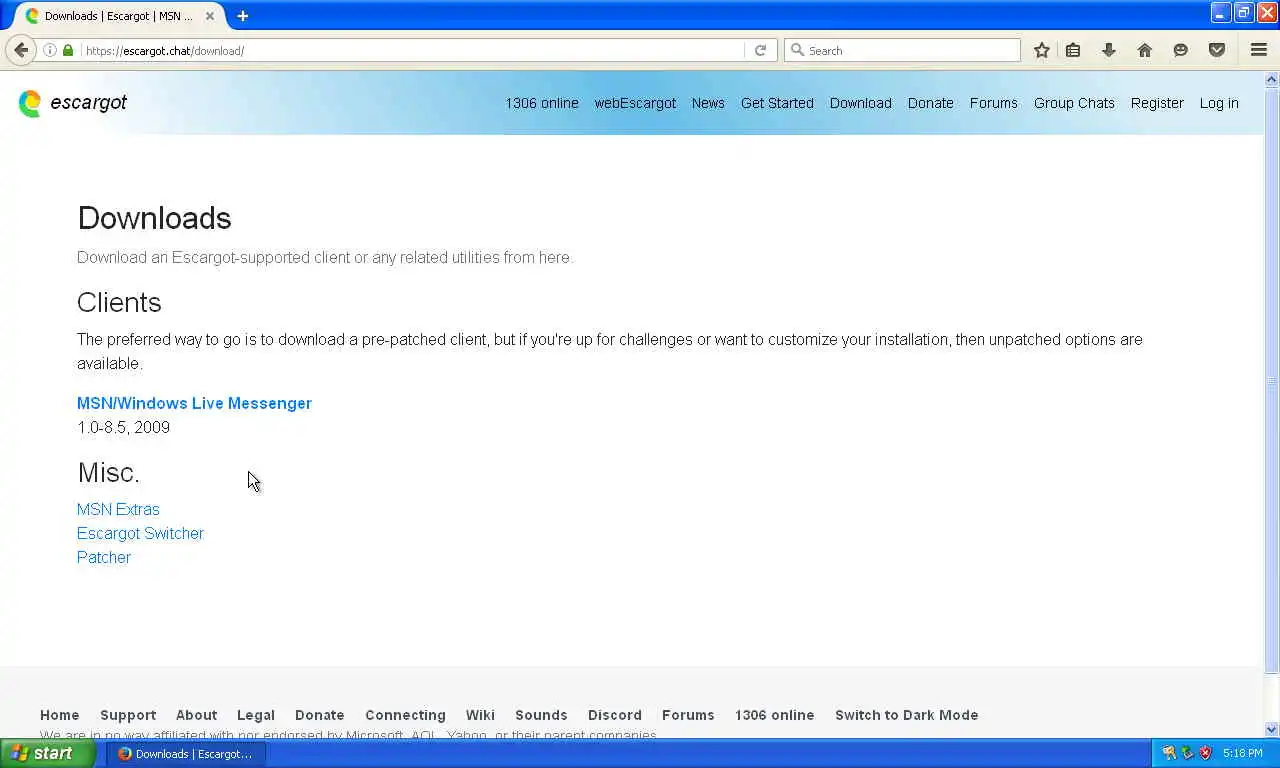1280x768 pixels.
Task: Close the Downloads | Escargot tab
Action: pos(210,16)
